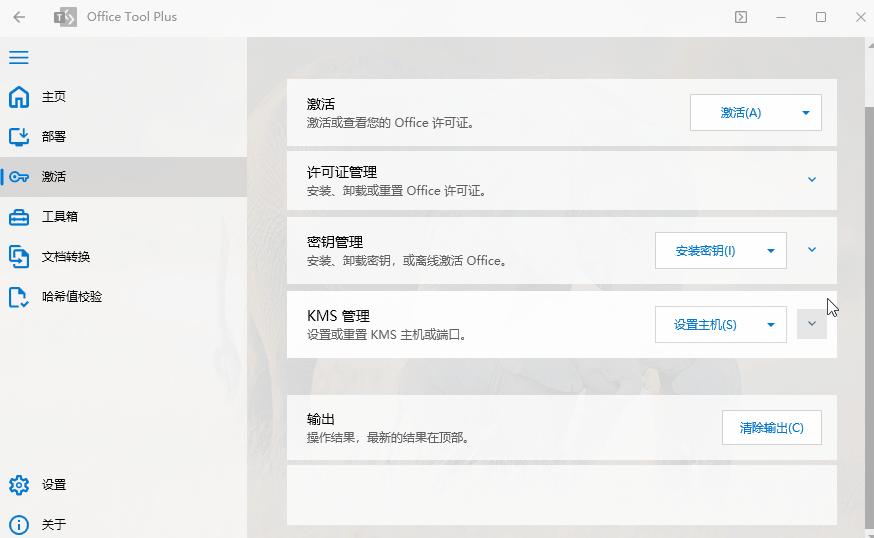This screenshot has width=874, height=538.
Task: Click the deploy icon beside 部署
Action: point(19,137)
